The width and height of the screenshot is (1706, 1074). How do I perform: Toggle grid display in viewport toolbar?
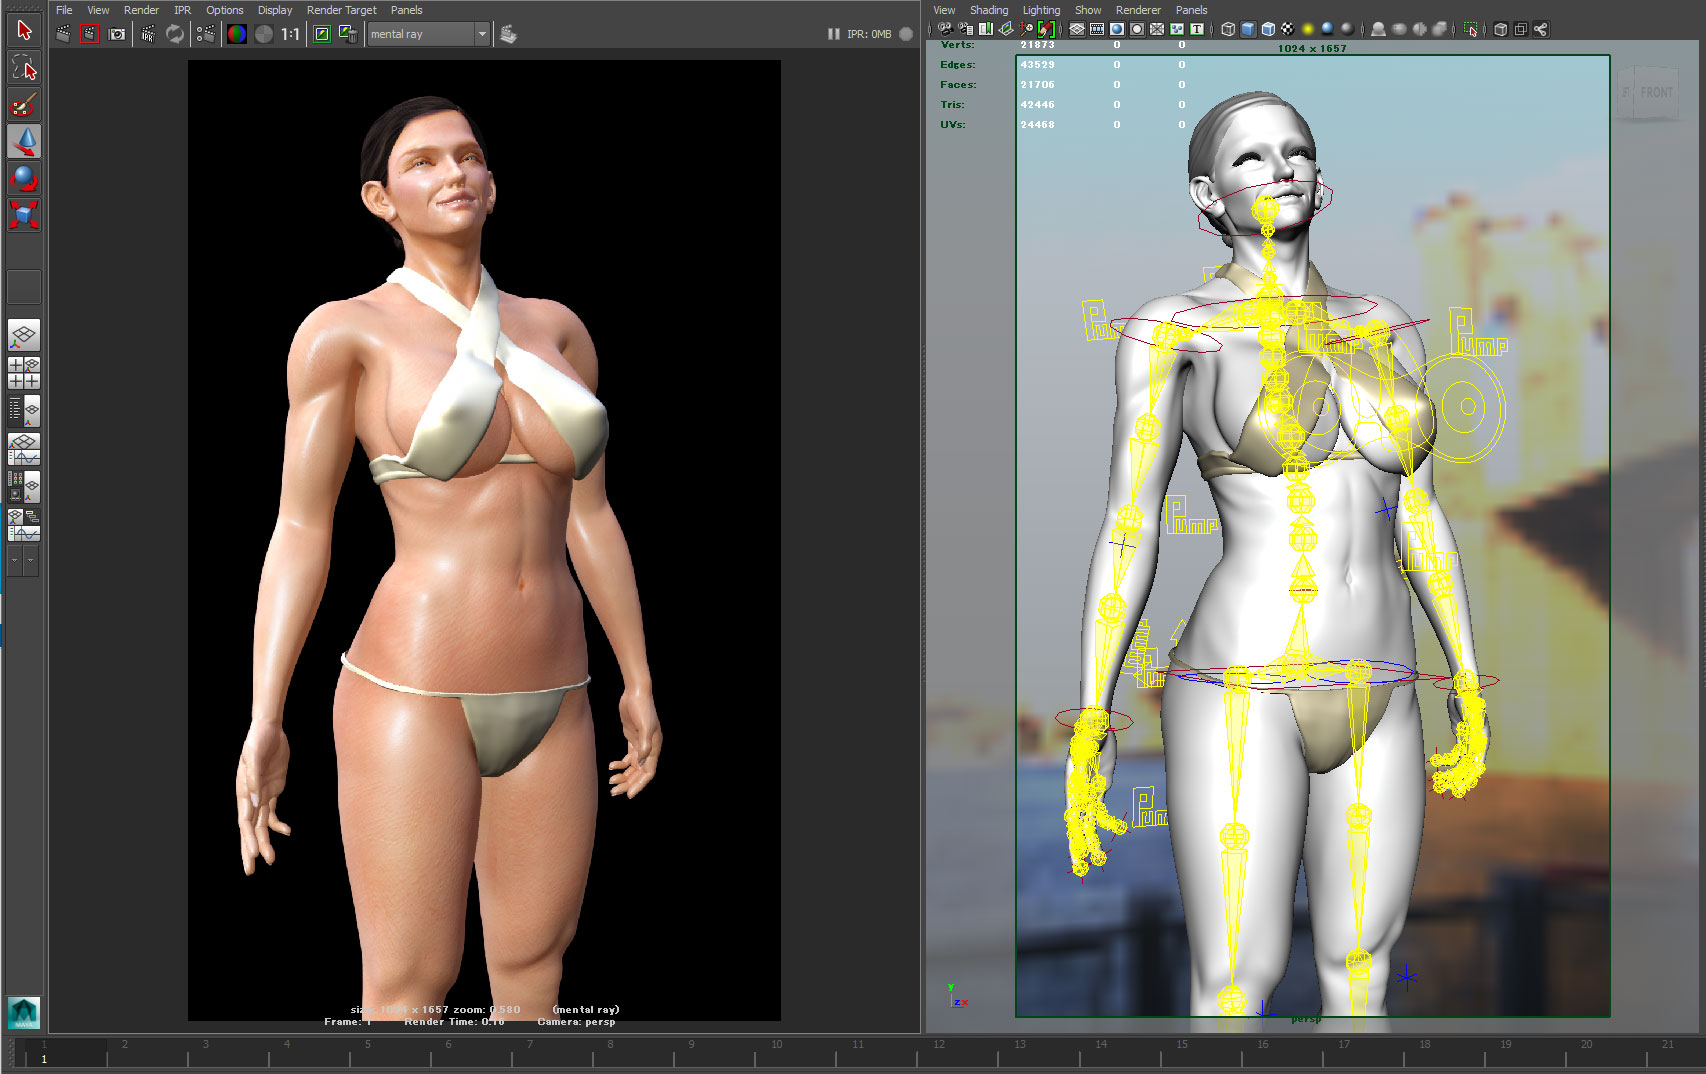pyautogui.click(x=1077, y=29)
